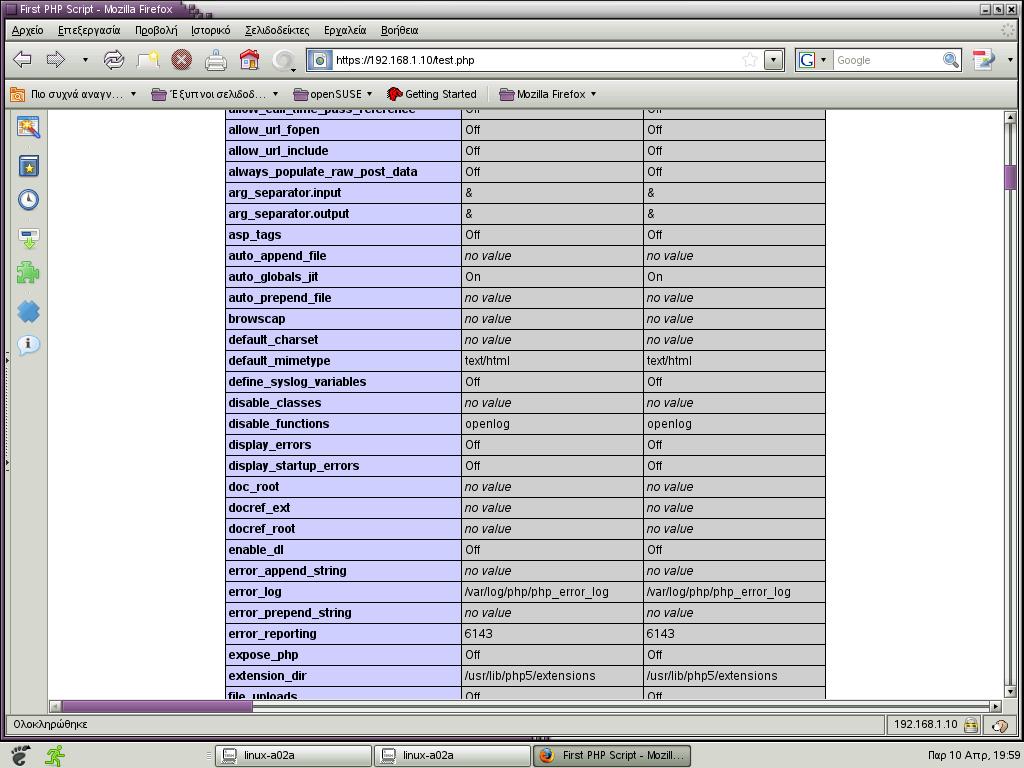Click the padlock security icon in status bar
Screen dimensions: 1024x768
pos(970,724)
